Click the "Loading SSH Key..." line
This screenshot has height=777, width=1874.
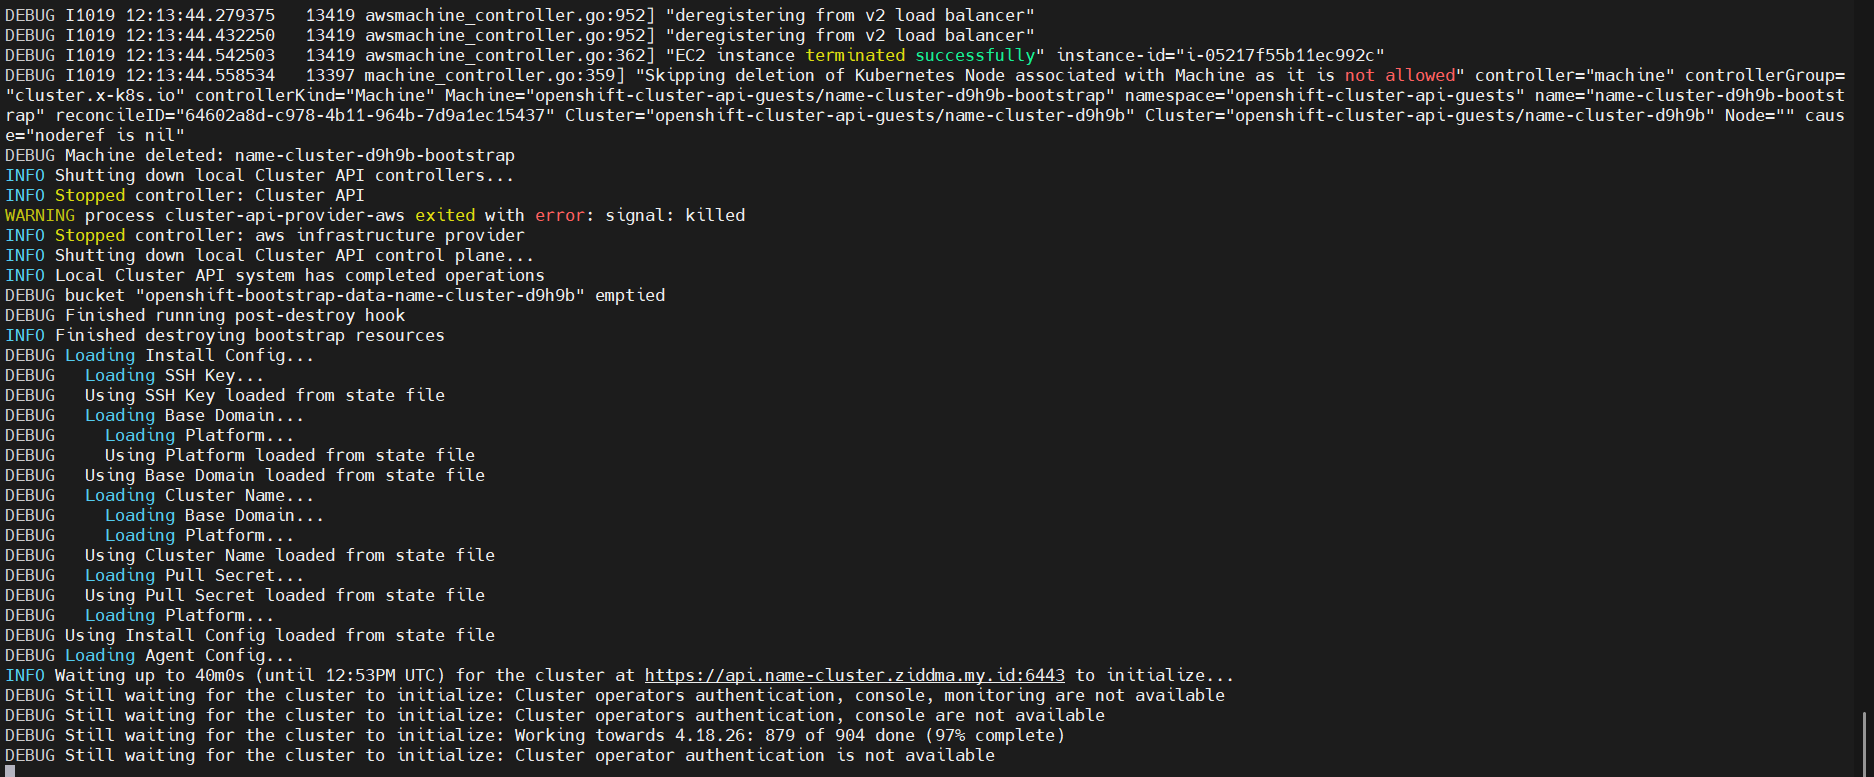(x=174, y=375)
